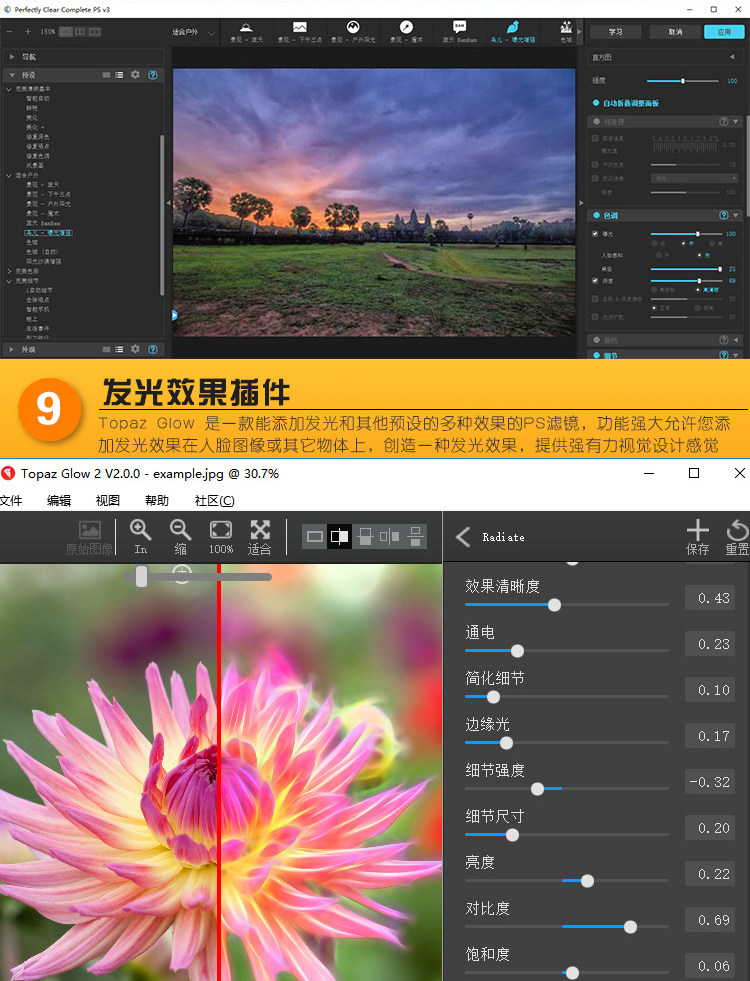Check the unchecked box just below the 深度 checkbox

click(x=595, y=299)
